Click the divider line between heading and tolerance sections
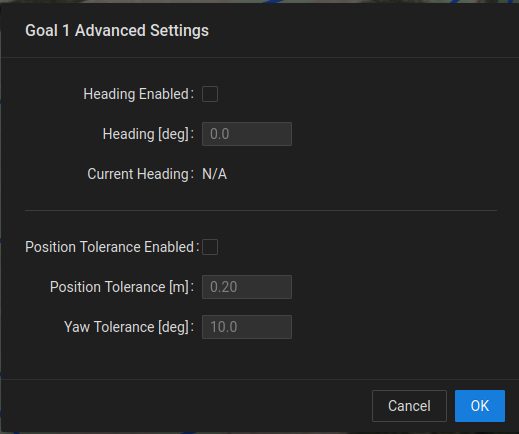519x434 pixels. (261, 211)
